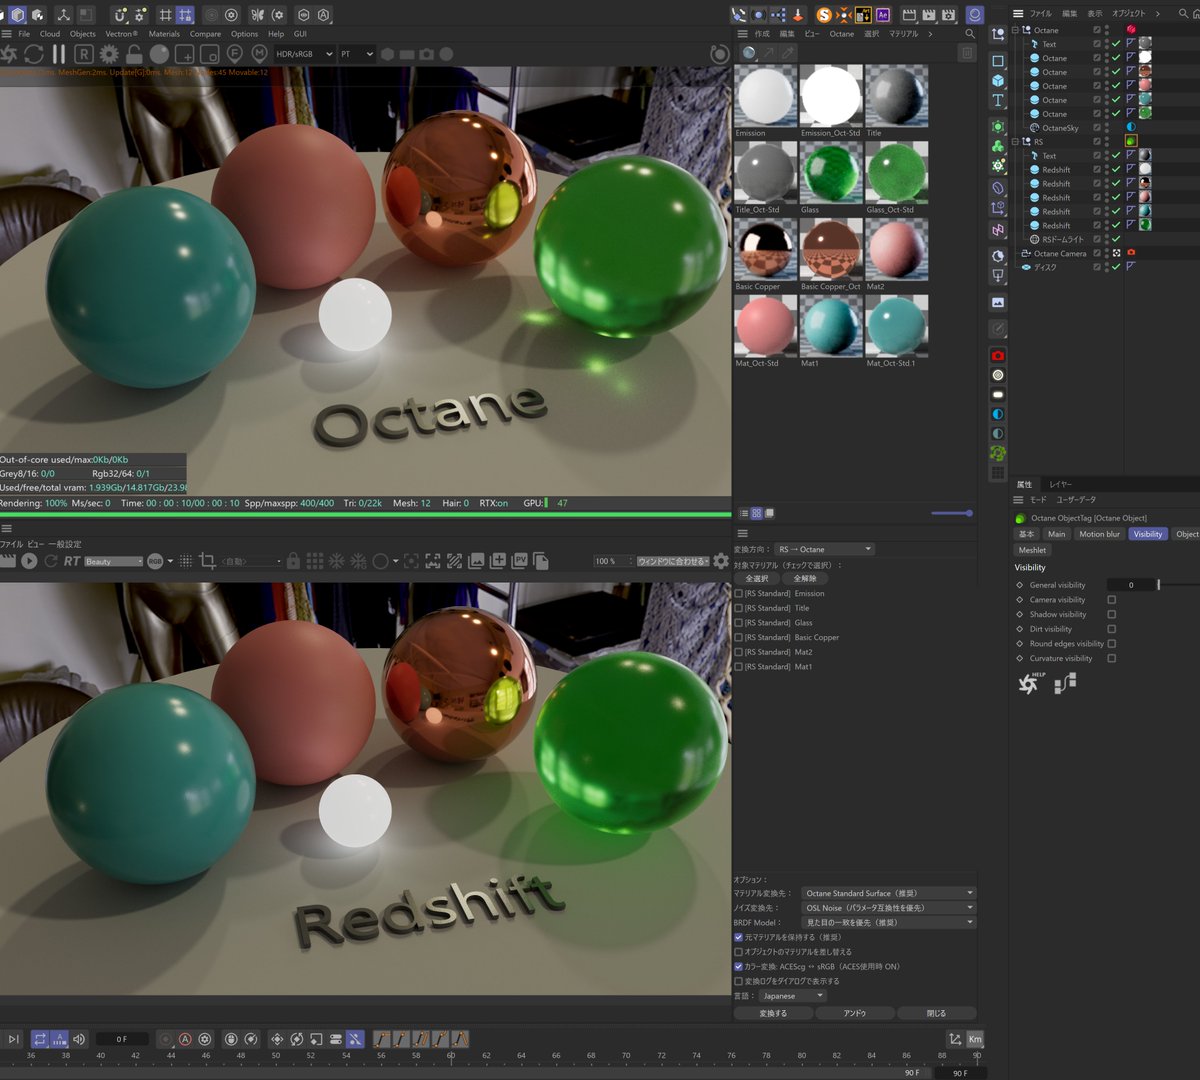Screen dimensions: 1200x1080
Task: Click the Meshlet button in attributes
Action: [x=1033, y=550]
